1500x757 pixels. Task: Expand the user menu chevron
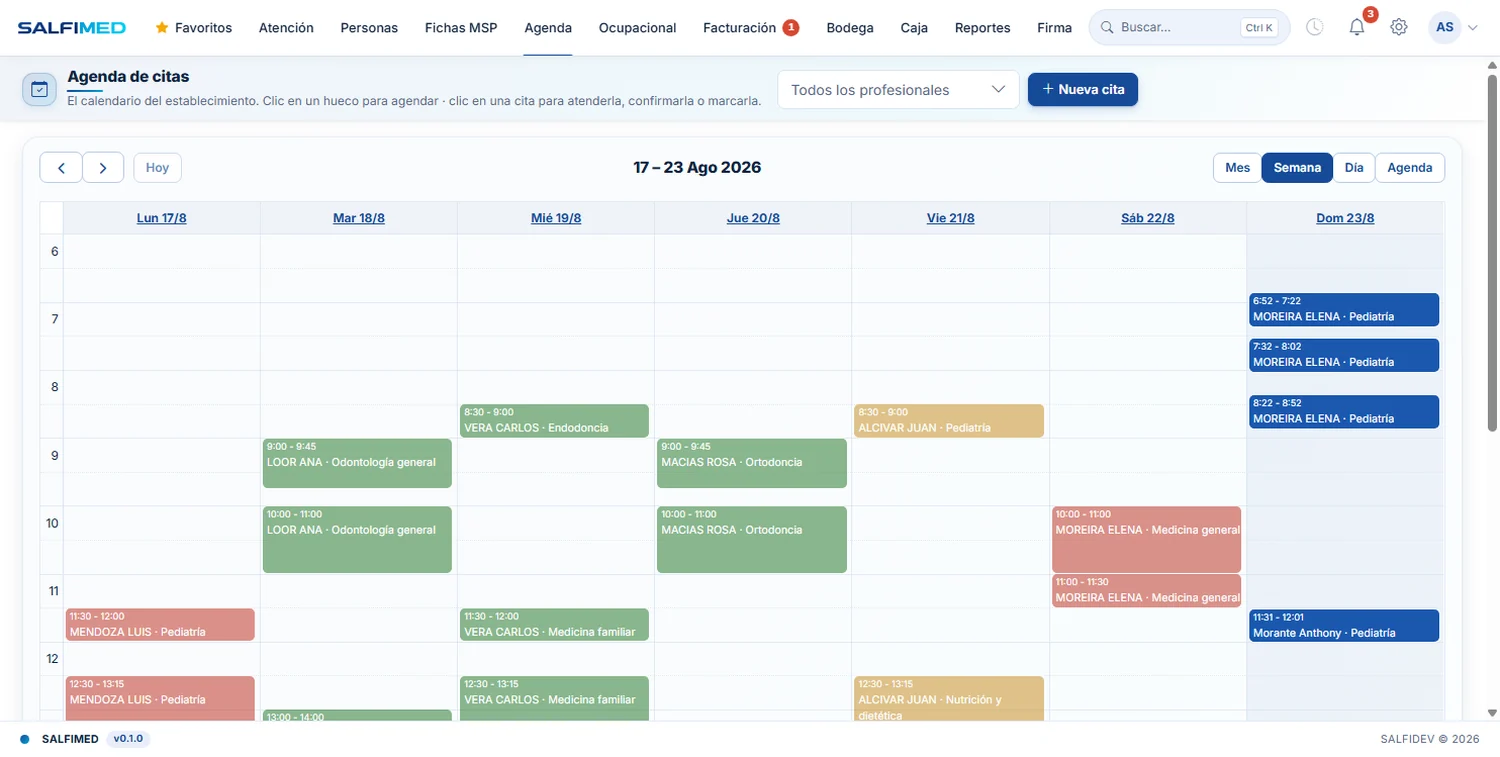[x=1472, y=28]
